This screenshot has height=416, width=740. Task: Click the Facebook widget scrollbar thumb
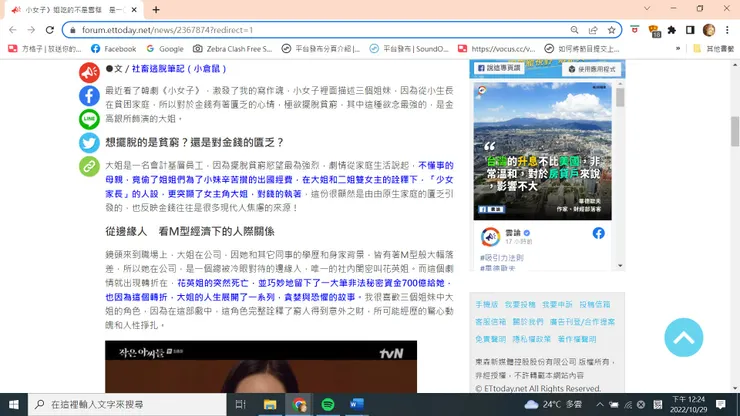[x=620, y=97]
